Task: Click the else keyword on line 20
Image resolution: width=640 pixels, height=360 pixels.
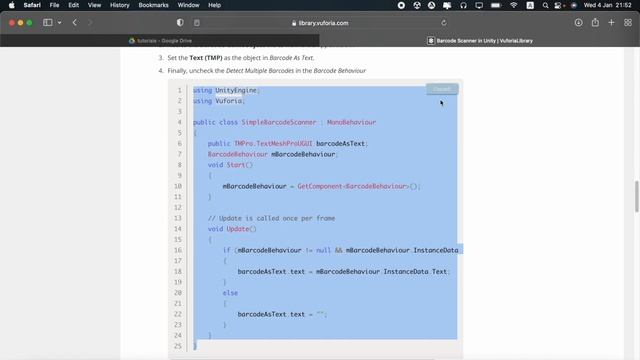Action: pyautogui.click(x=230, y=293)
